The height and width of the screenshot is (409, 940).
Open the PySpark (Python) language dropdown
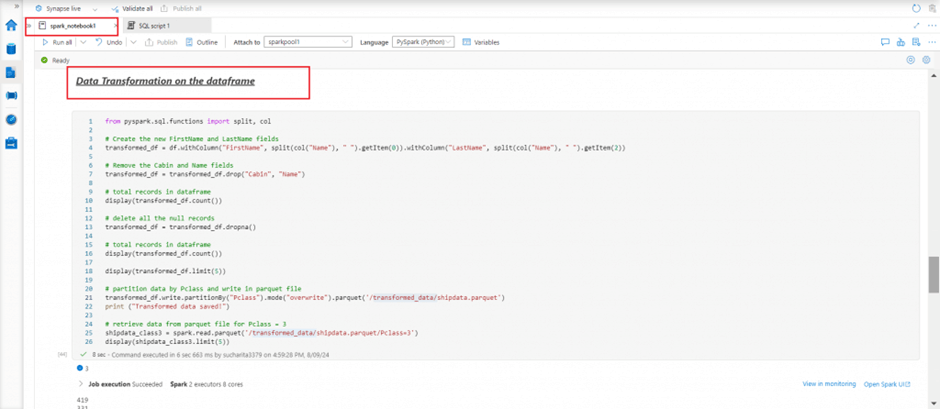point(424,42)
